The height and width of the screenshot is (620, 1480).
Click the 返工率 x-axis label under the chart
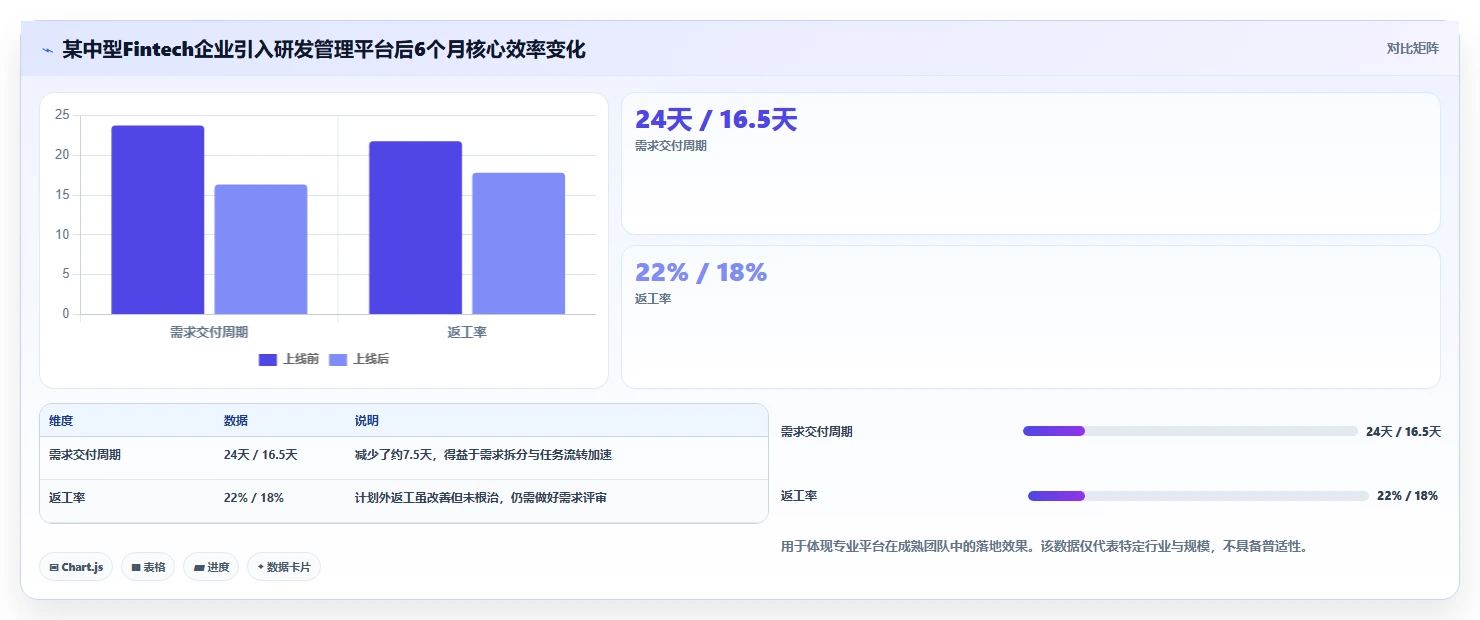point(467,332)
